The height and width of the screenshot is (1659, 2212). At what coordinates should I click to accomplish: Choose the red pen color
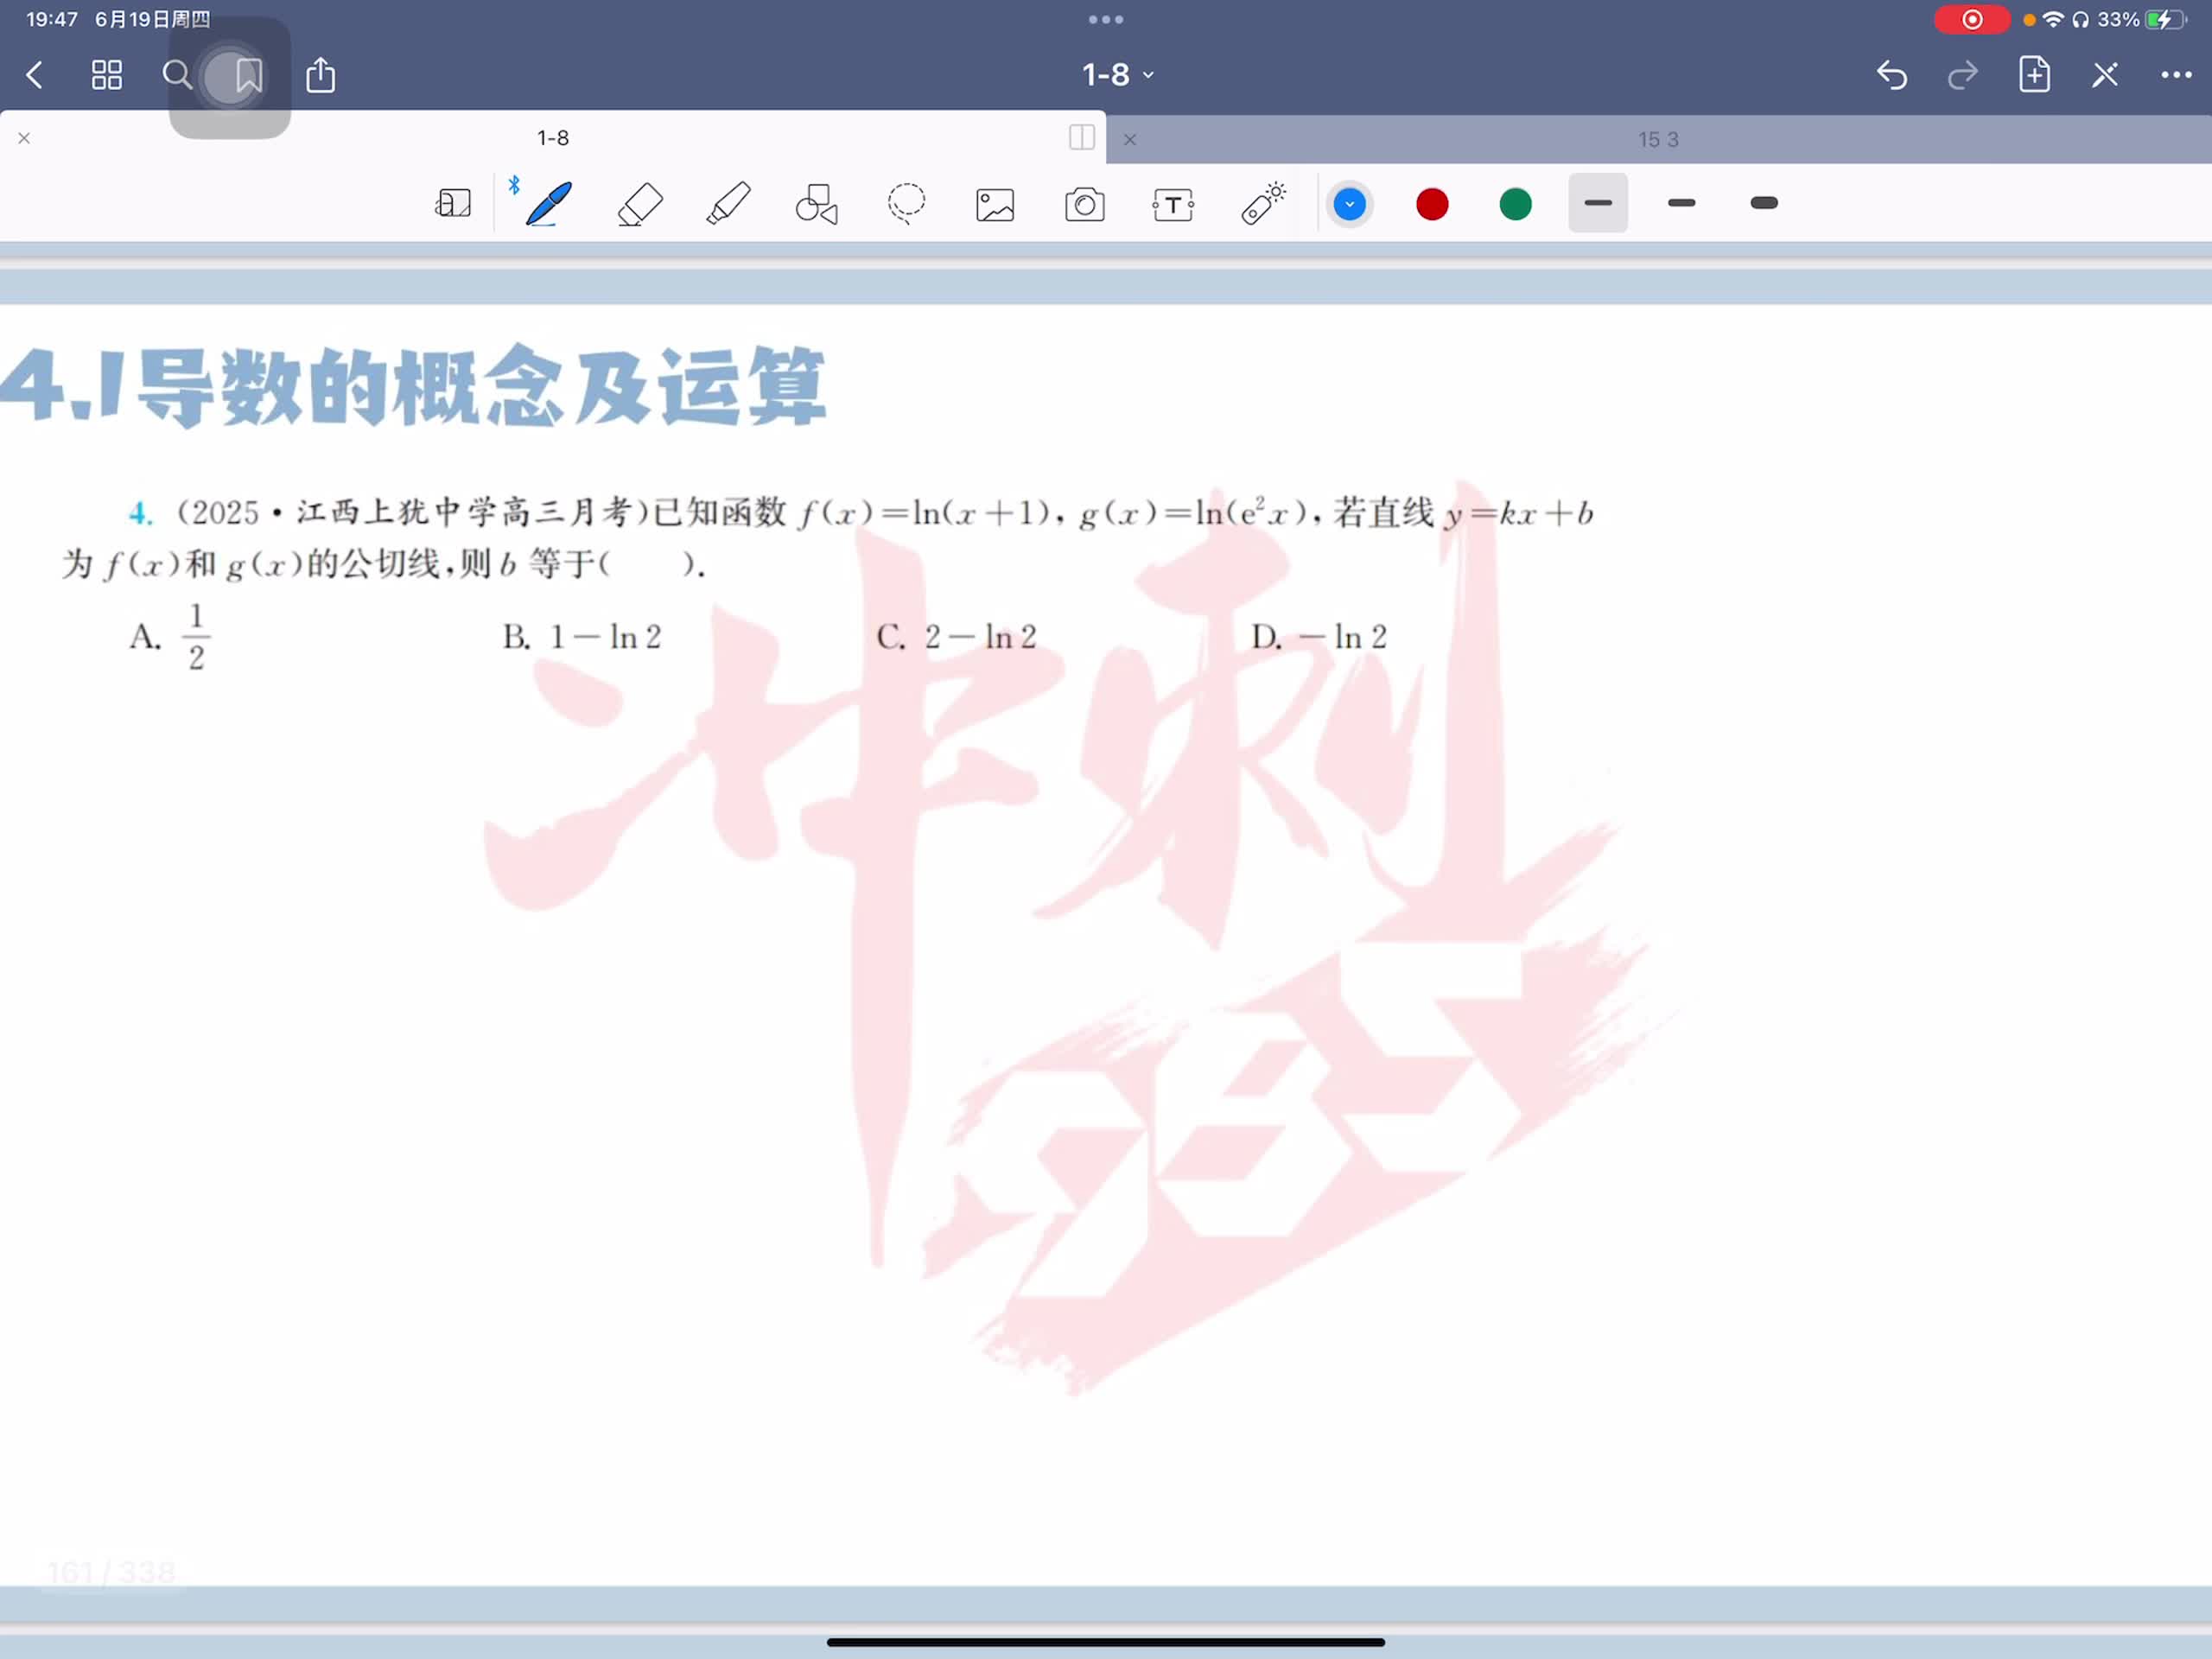pyautogui.click(x=1432, y=205)
